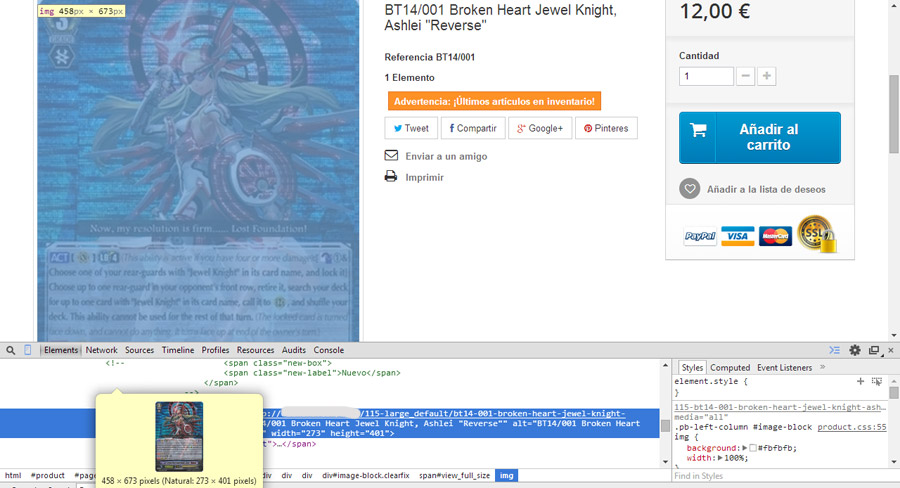
Task: Toggle element state icon in Styles pane
Action: tap(876, 381)
